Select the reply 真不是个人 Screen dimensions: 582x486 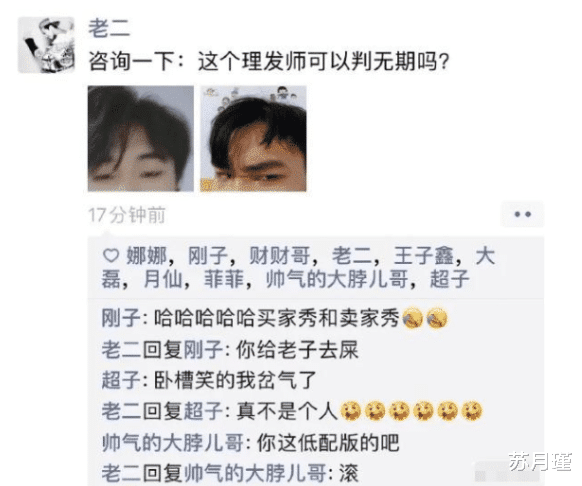pos(286,411)
